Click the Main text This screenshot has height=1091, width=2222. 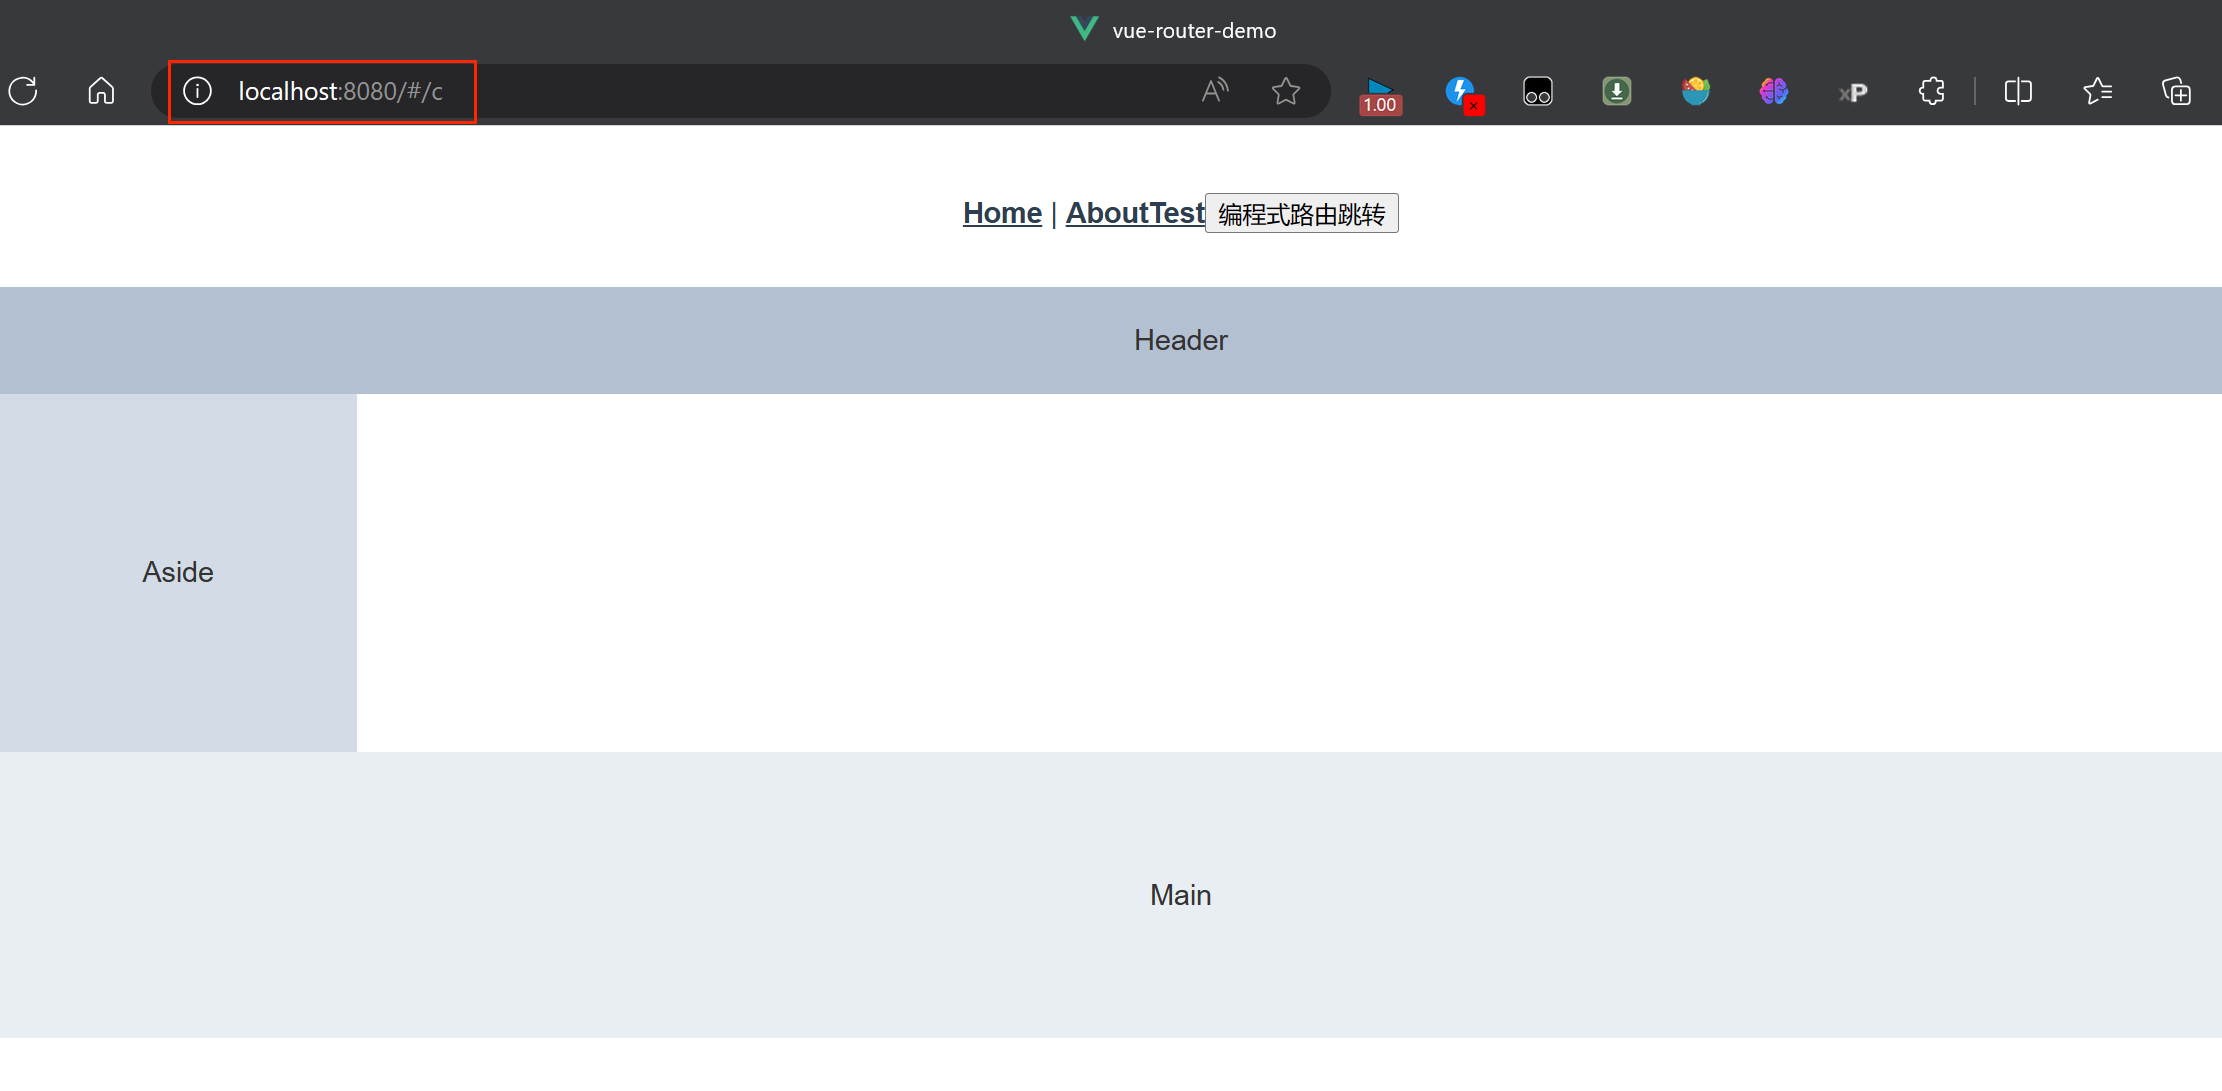pos(1180,895)
